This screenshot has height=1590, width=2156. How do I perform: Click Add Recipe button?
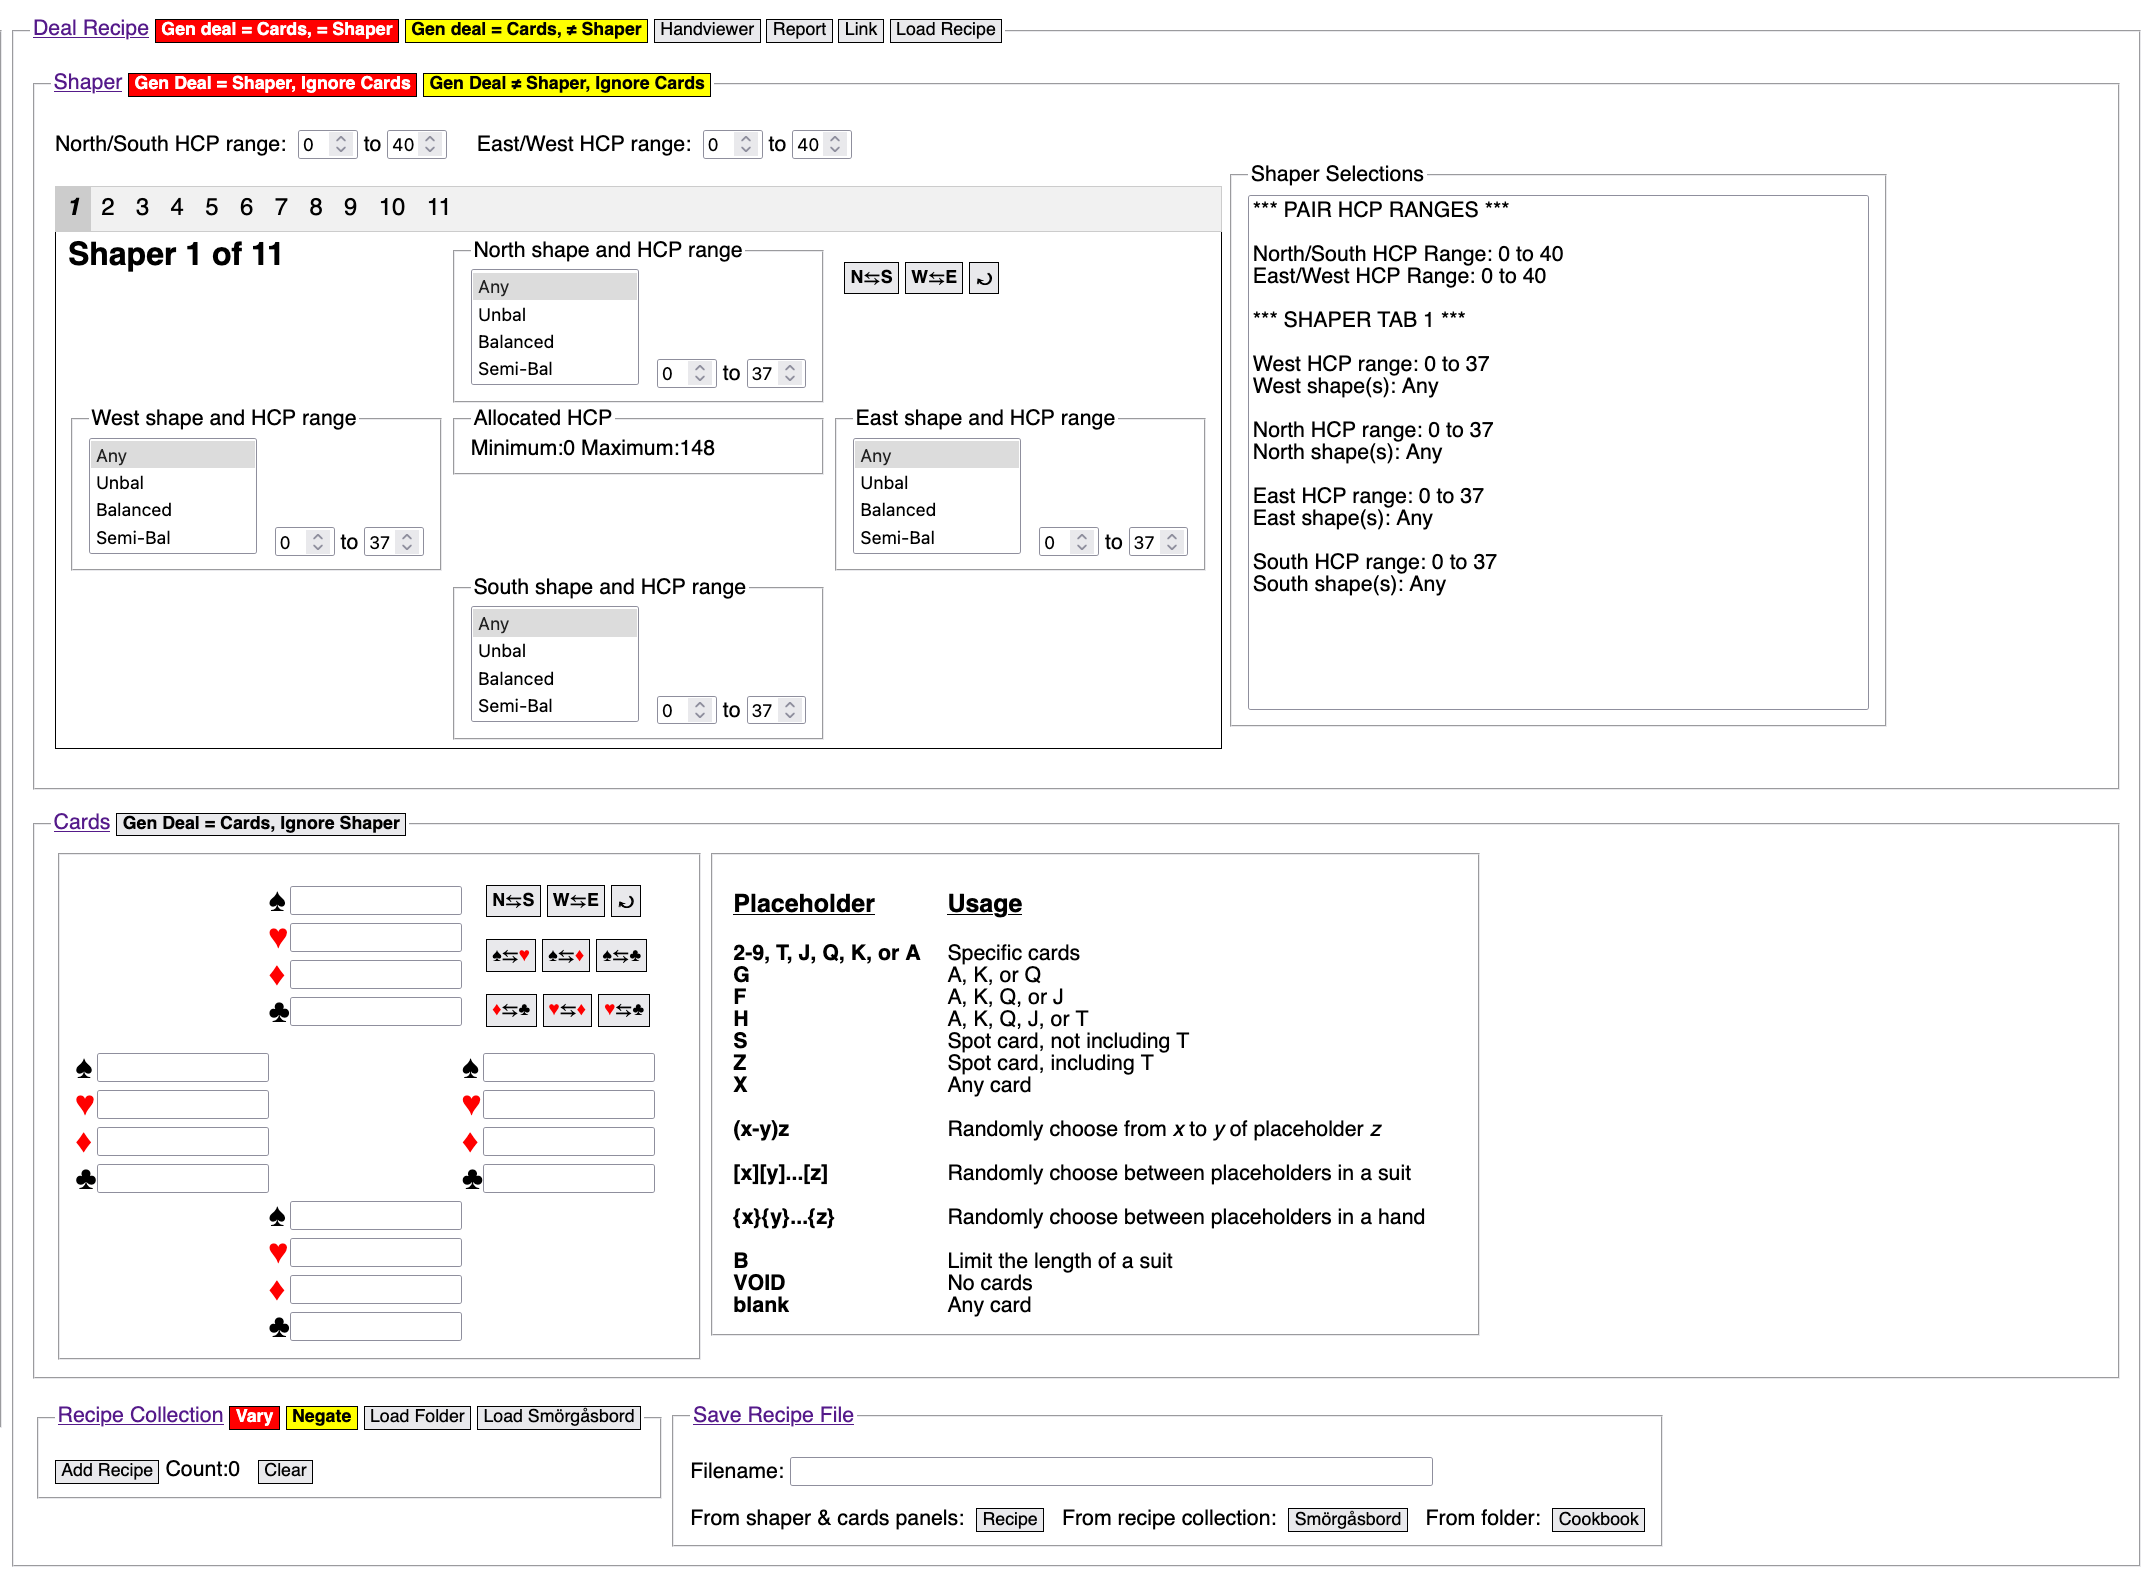tap(107, 1471)
